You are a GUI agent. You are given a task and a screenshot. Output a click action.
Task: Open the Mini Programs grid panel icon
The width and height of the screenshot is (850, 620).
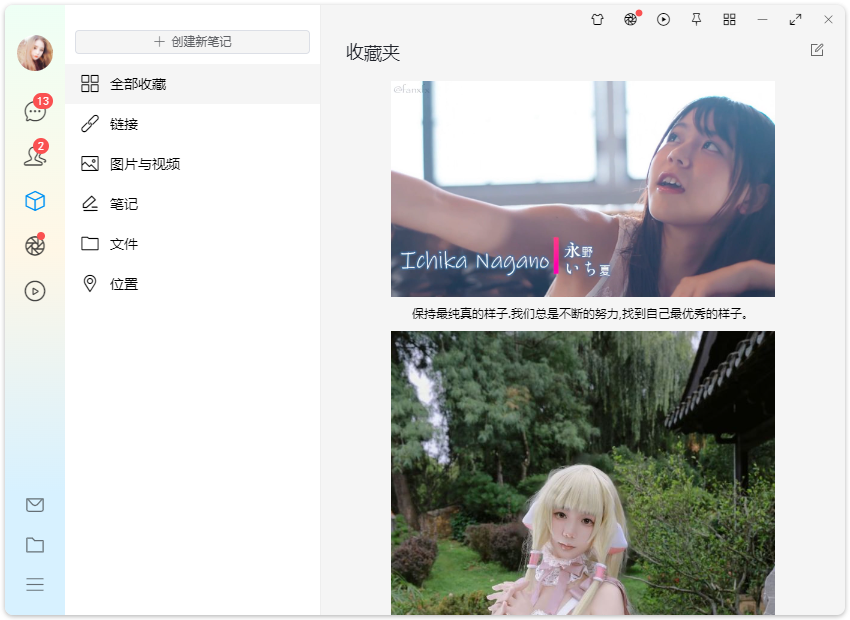coord(729,19)
